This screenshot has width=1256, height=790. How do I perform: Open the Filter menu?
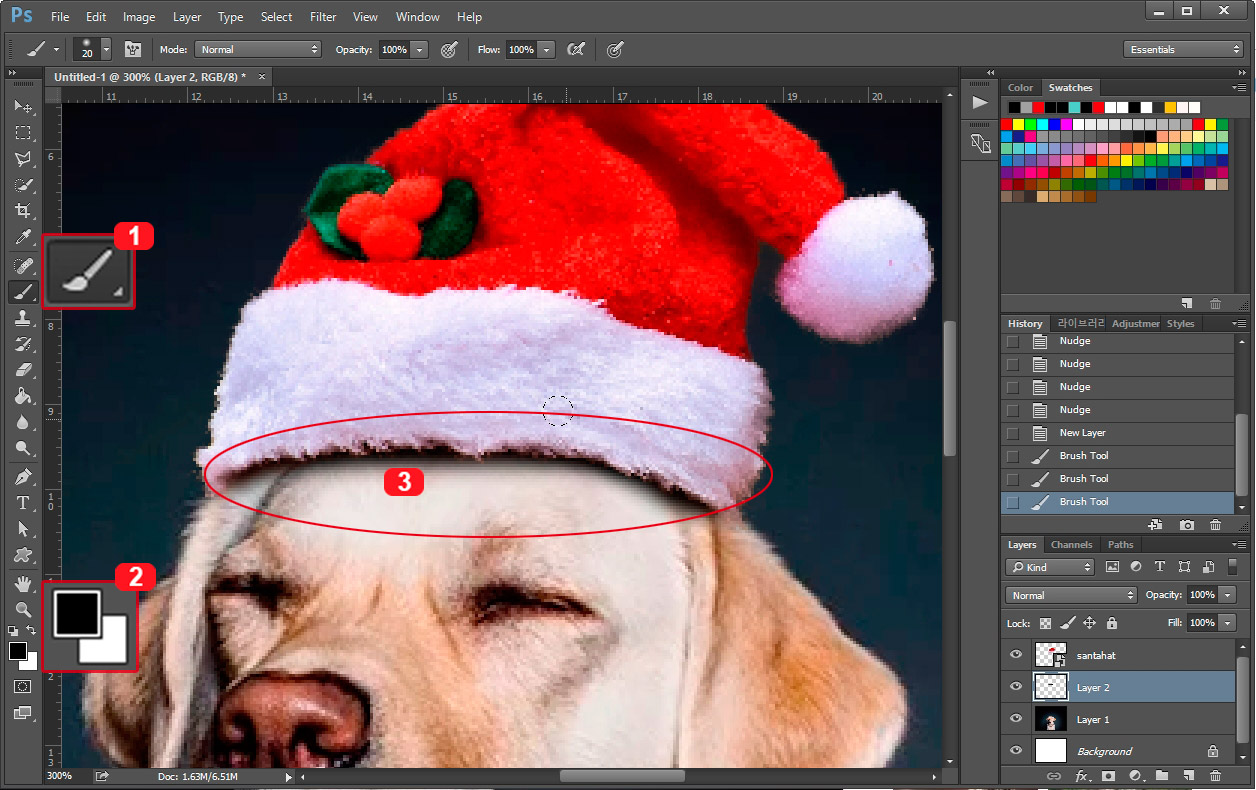(x=323, y=17)
